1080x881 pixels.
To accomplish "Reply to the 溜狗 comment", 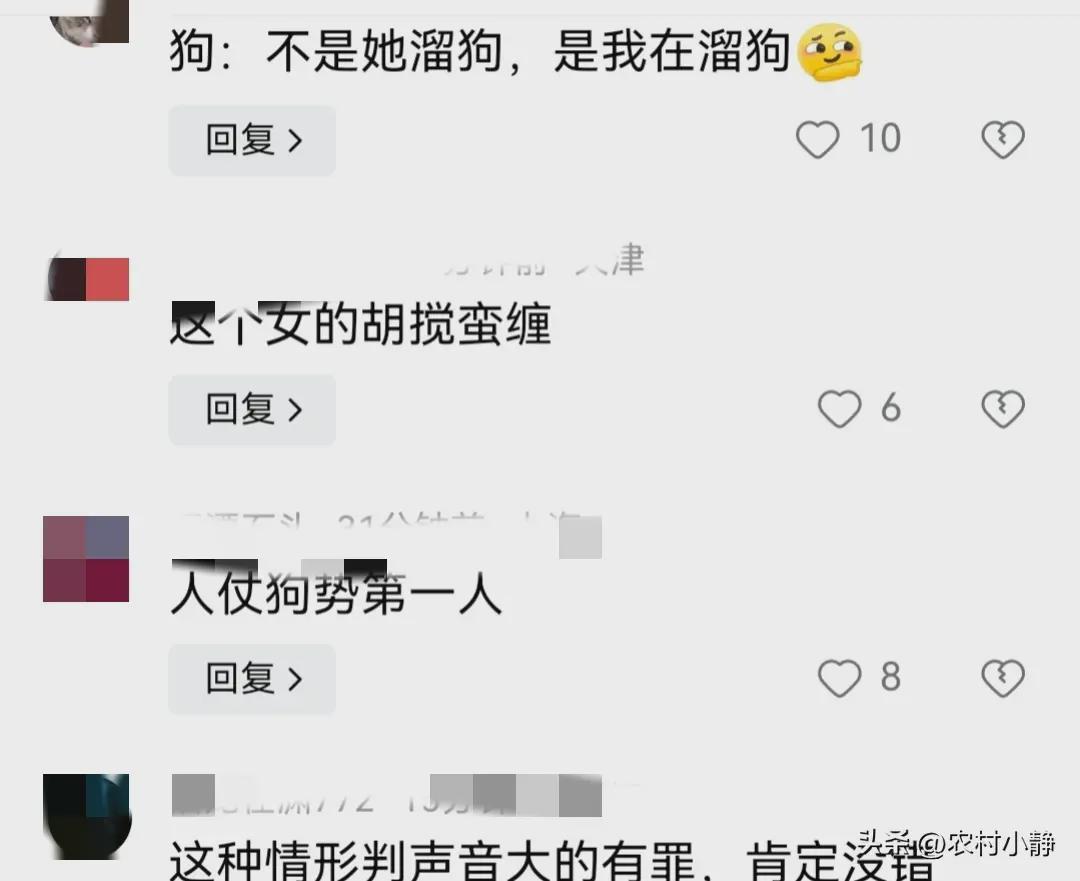I will pyautogui.click(x=252, y=140).
